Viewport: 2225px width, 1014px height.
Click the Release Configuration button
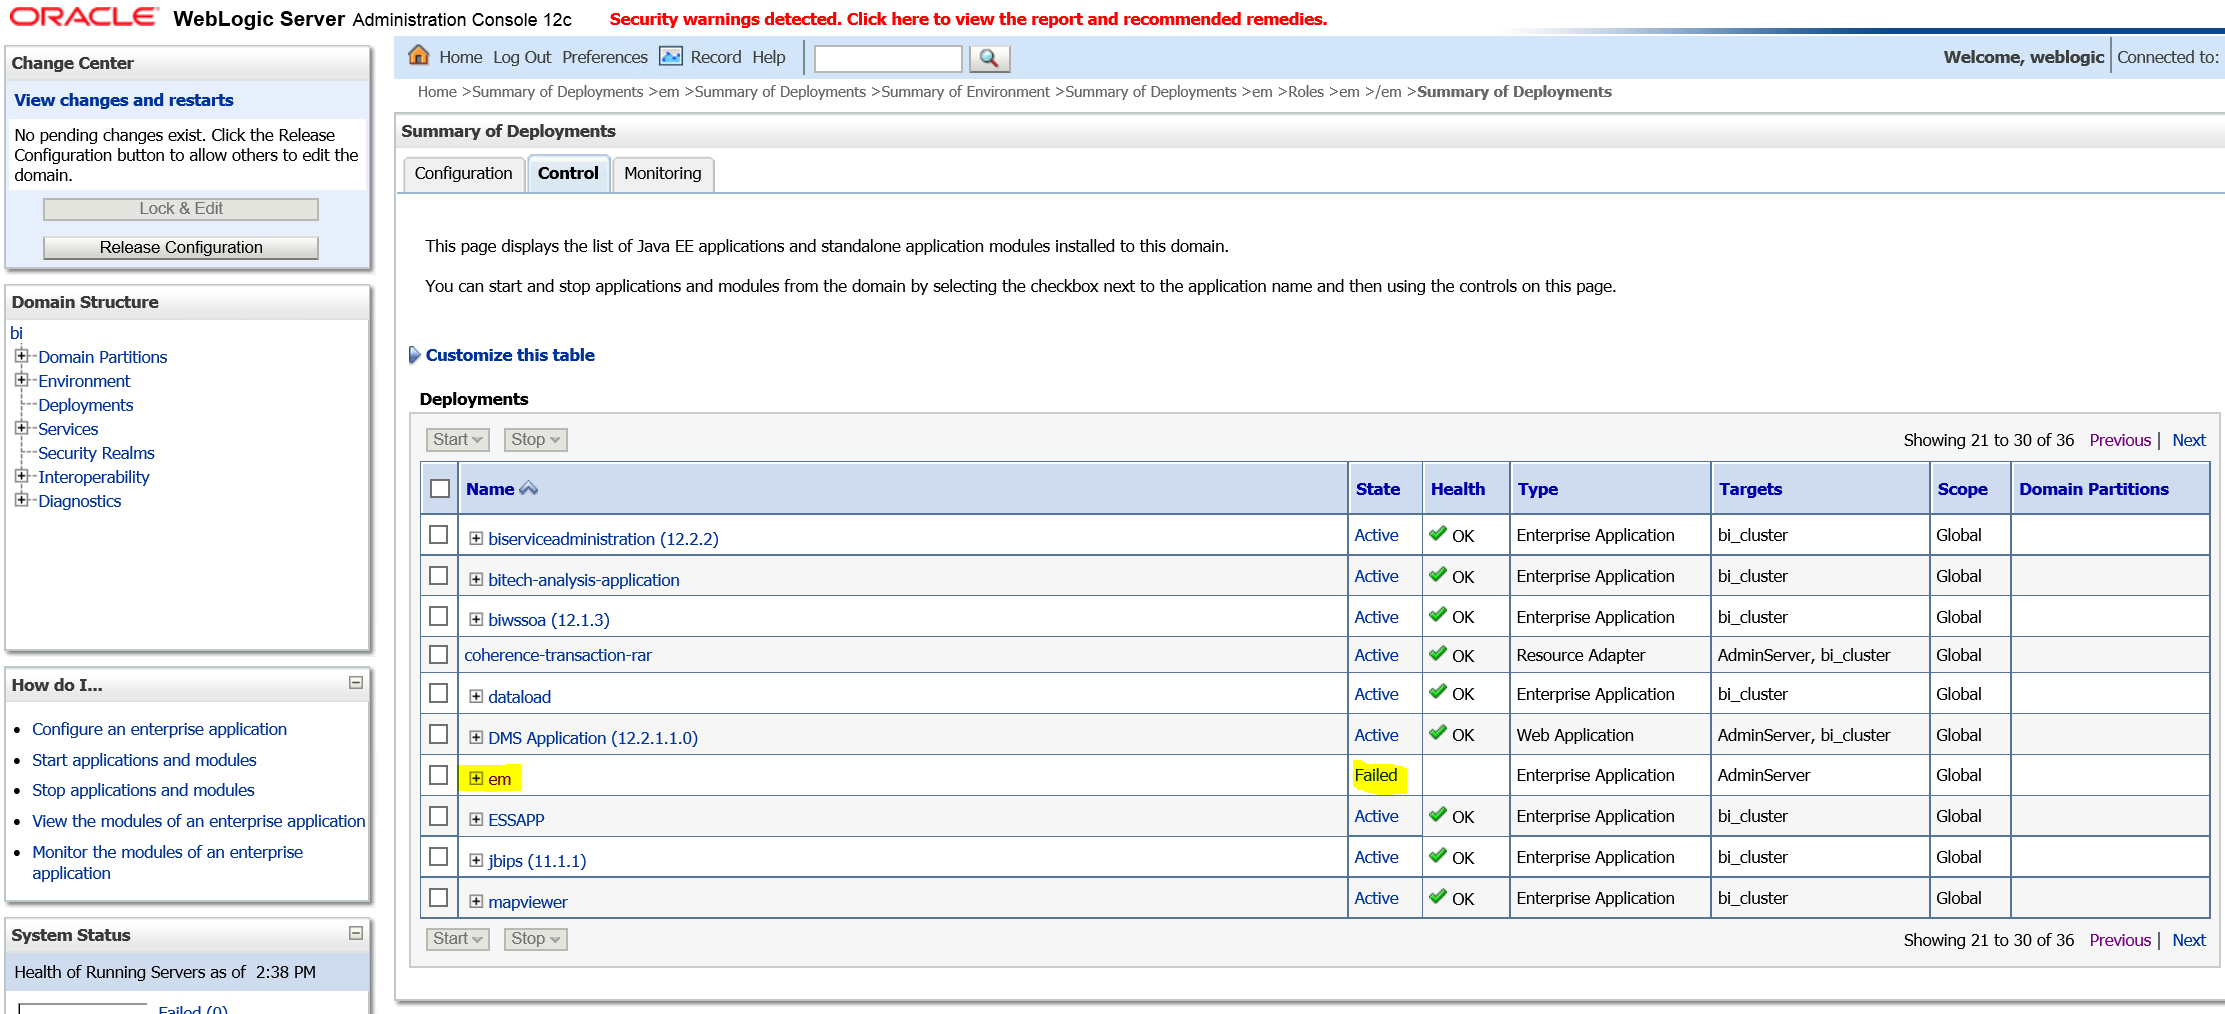[x=181, y=247]
